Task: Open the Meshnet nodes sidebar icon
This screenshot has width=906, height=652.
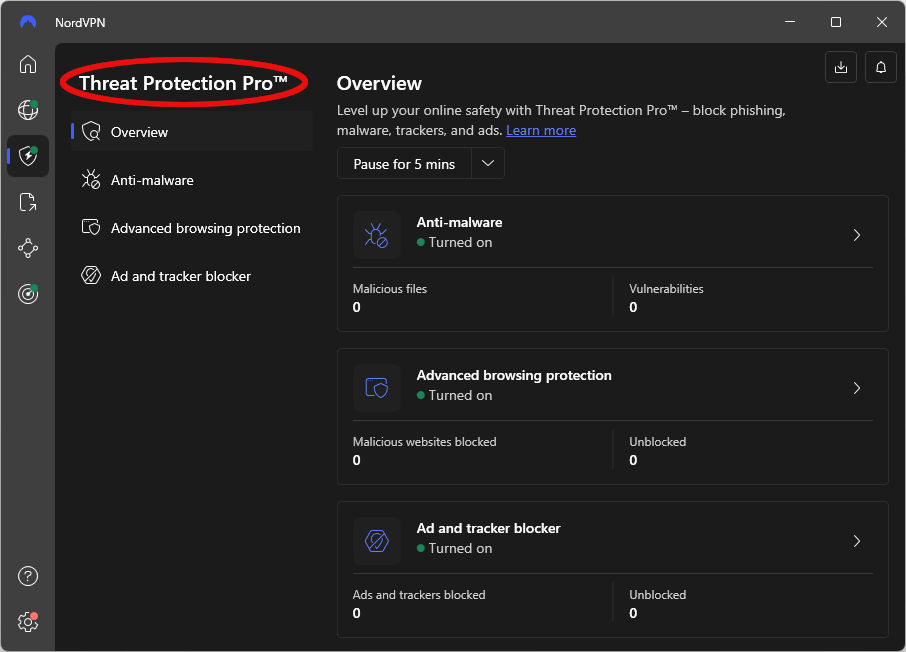Action: (x=28, y=249)
